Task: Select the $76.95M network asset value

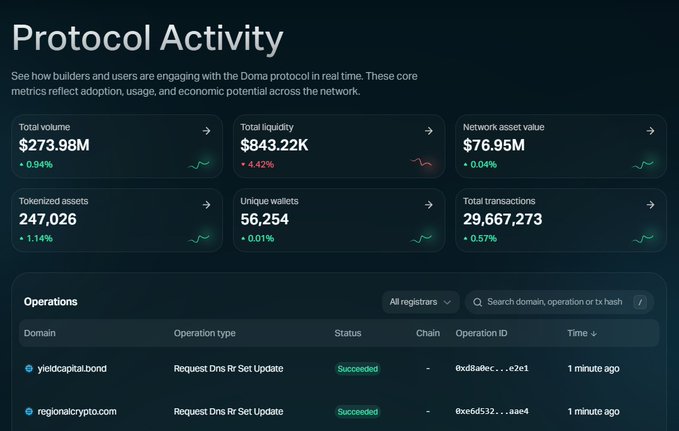Action: tap(494, 145)
